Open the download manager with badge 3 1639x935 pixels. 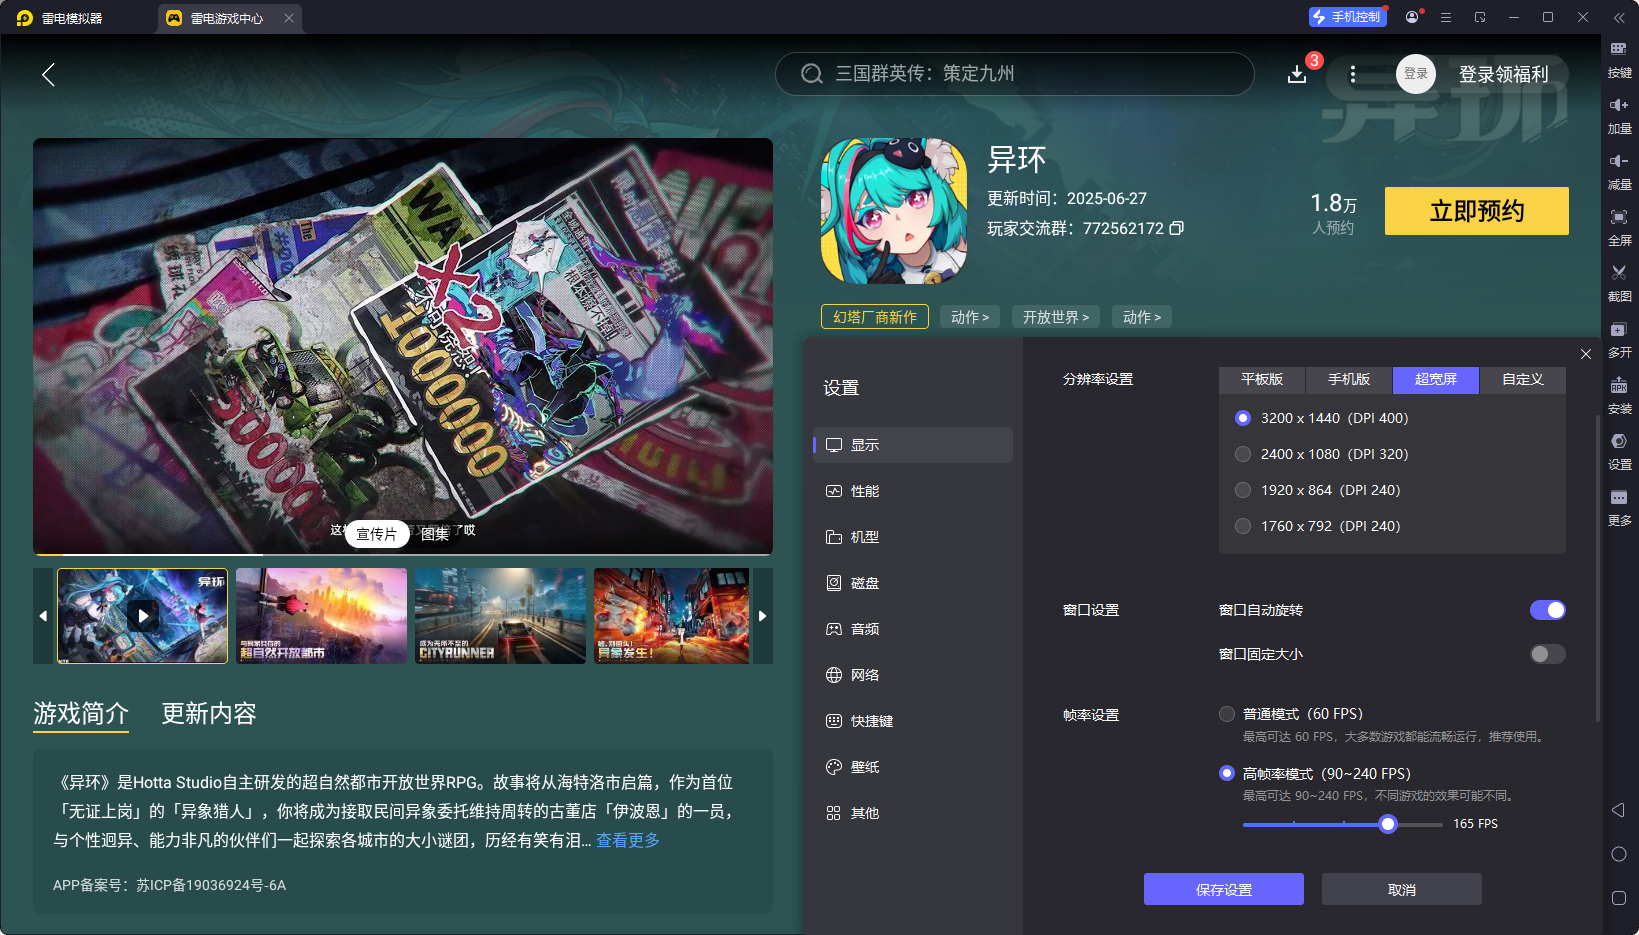point(1297,74)
